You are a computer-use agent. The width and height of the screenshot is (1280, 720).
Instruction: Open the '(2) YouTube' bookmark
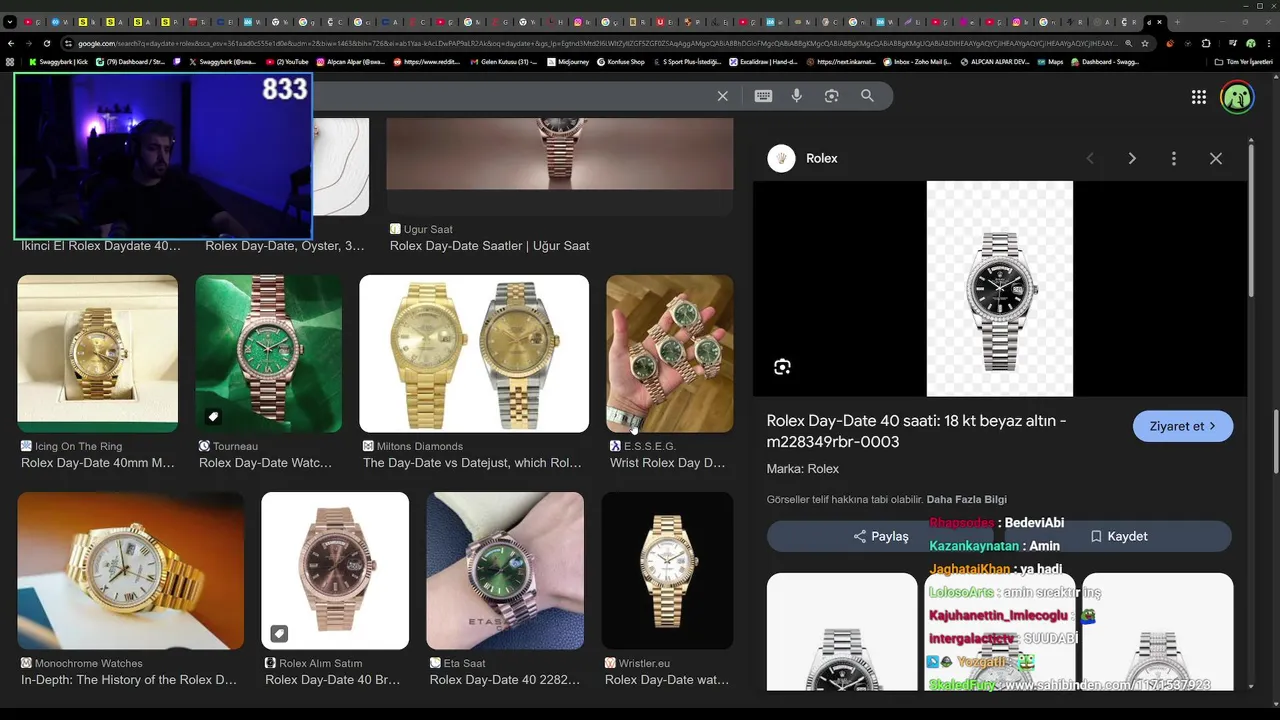[288, 62]
